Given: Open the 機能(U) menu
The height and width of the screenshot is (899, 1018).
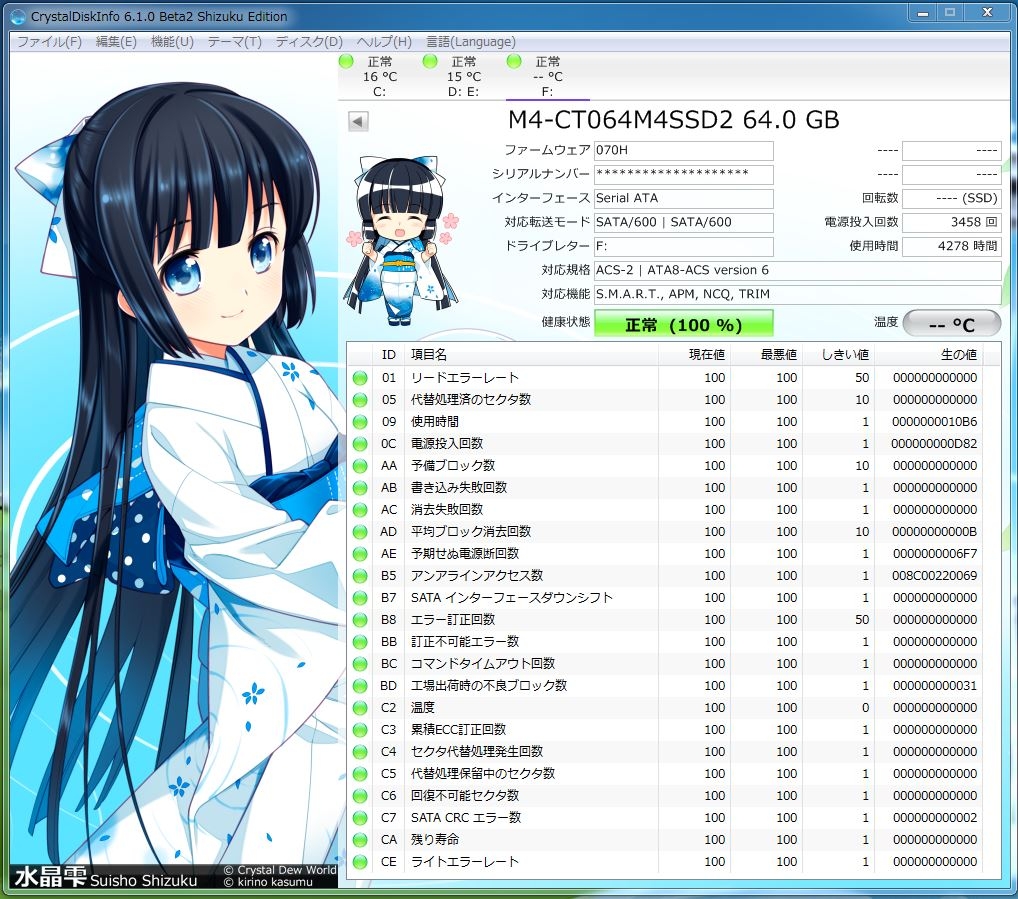Looking at the screenshot, I should 172,42.
